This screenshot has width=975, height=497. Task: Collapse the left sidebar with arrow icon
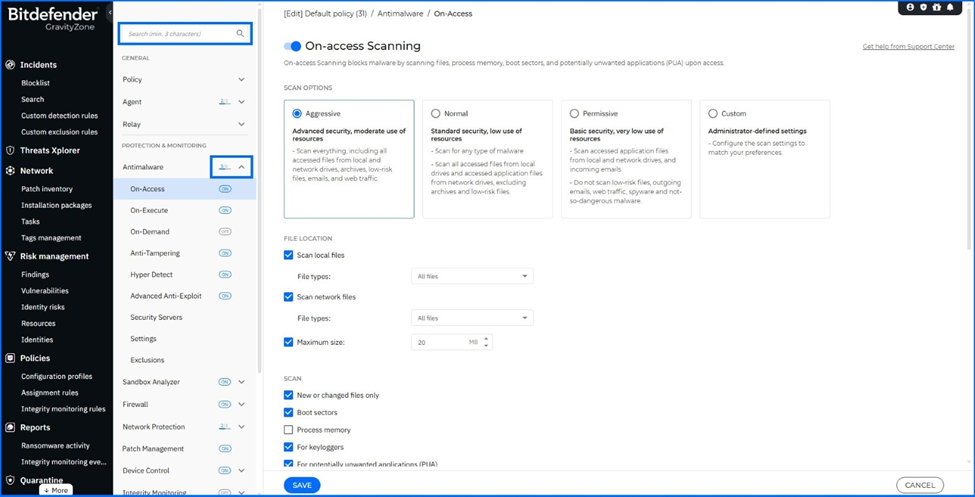(x=109, y=12)
